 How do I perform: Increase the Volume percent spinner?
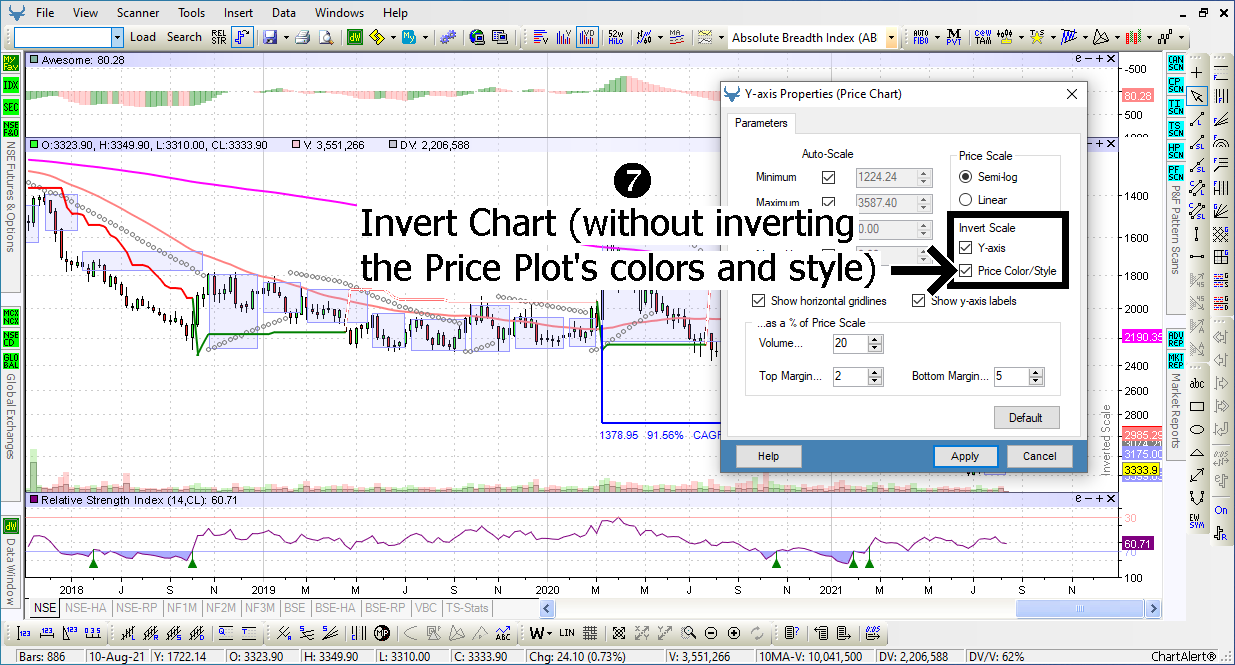coord(876,339)
